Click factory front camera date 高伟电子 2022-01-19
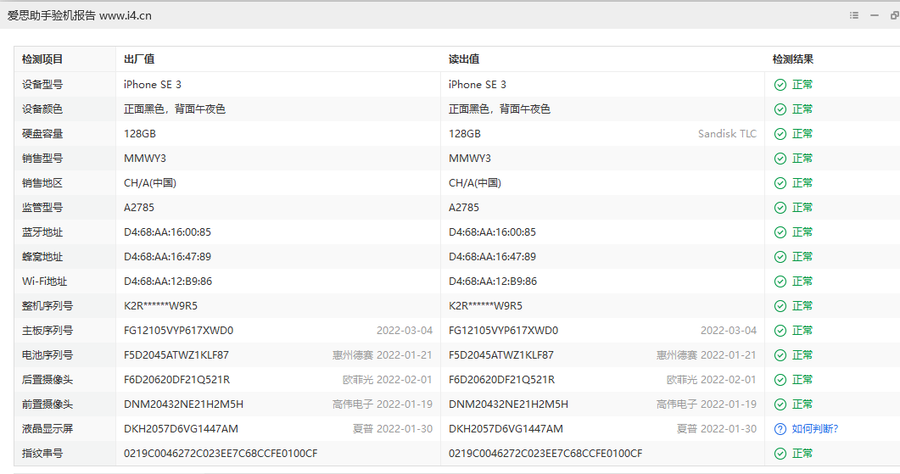 click(382, 405)
